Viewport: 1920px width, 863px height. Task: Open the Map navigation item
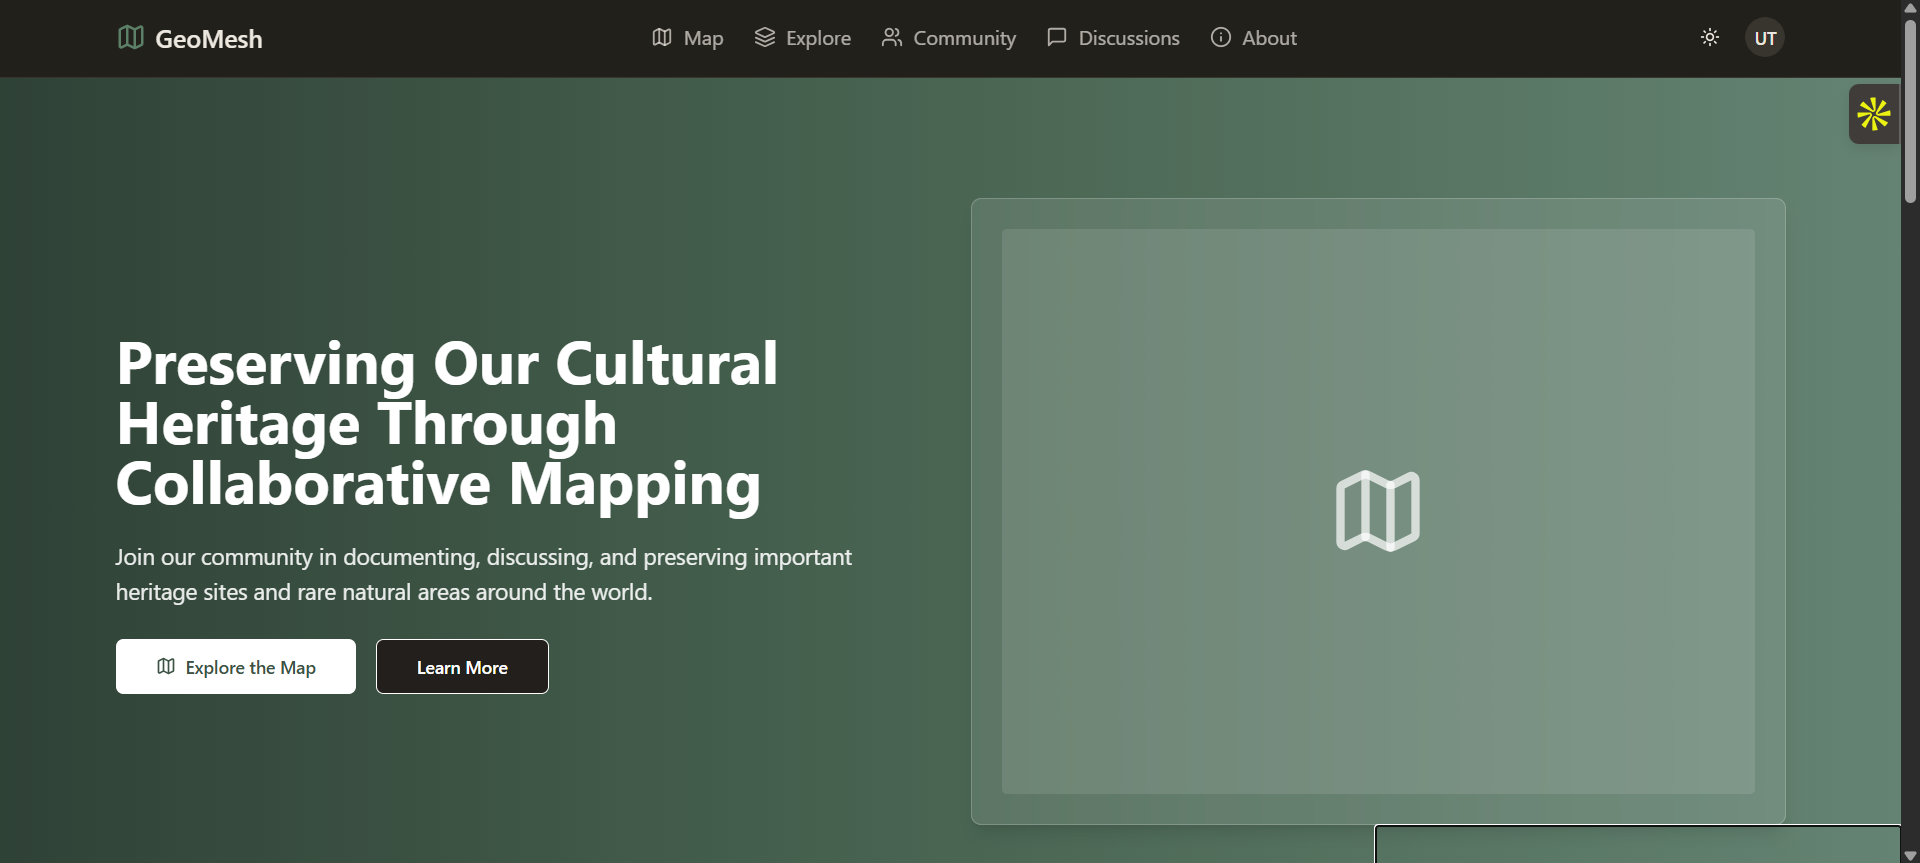coord(687,38)
